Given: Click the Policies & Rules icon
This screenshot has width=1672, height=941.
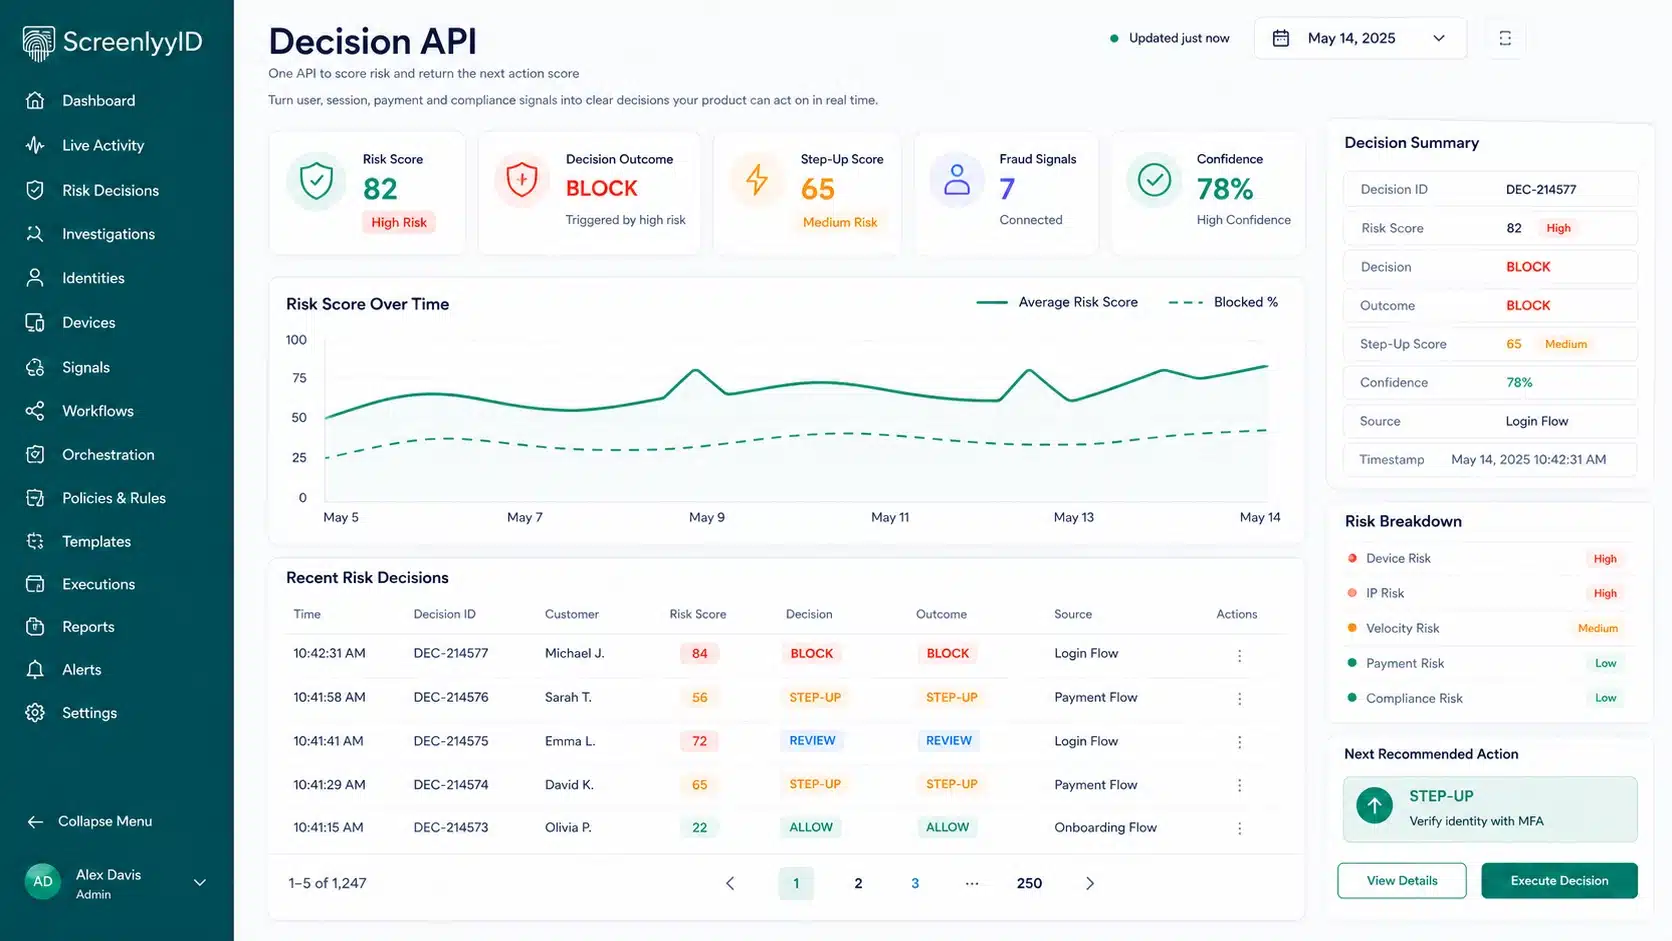Looking at the screenshot, I should pos(35,498).
